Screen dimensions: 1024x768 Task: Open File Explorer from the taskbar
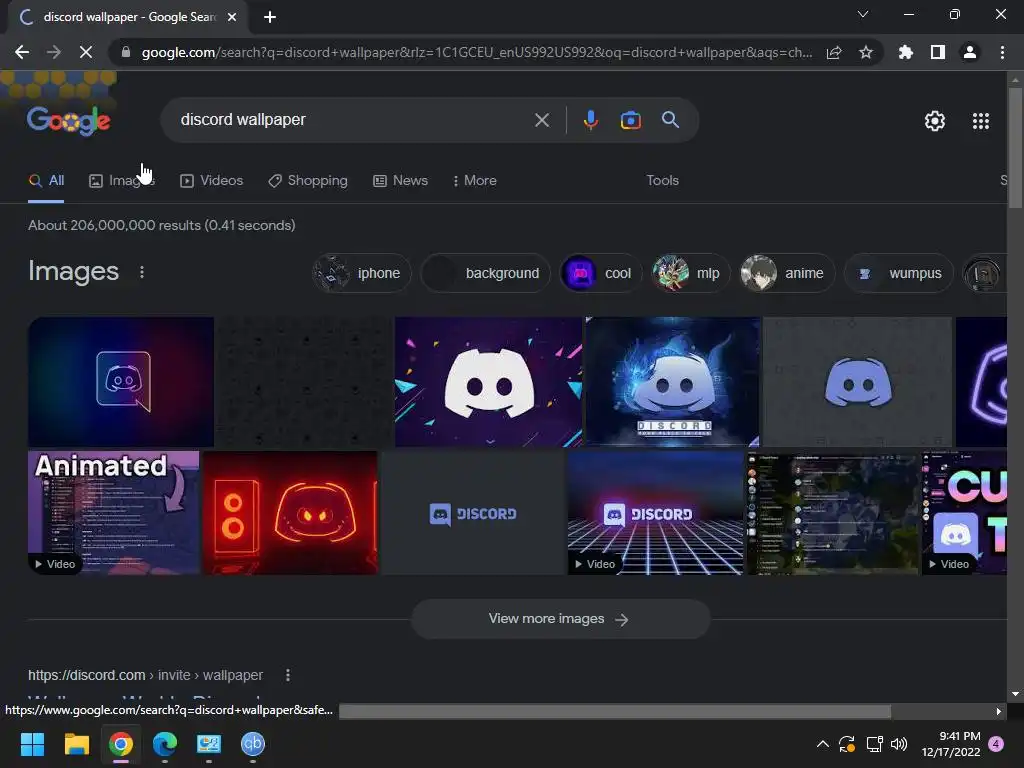76,744
